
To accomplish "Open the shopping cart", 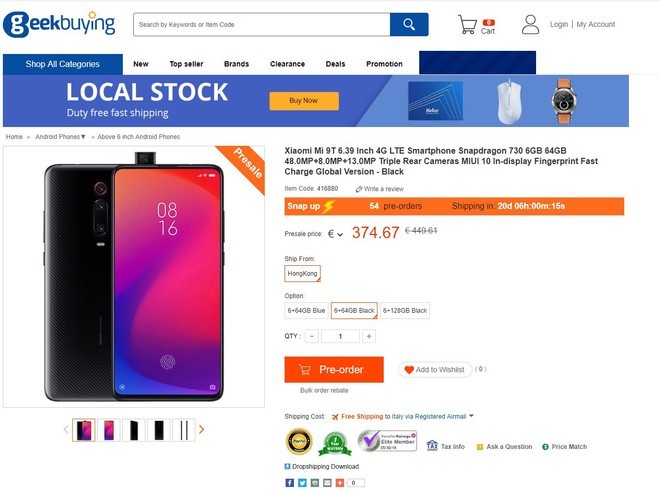I will tap(468, 25).
